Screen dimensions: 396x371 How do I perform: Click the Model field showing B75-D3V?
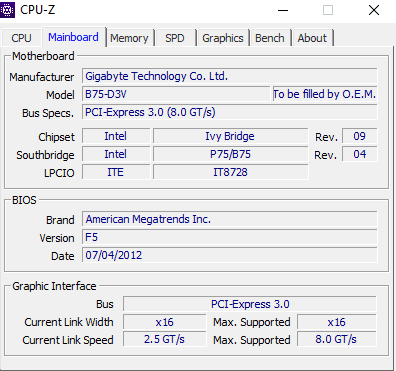coord(176,94)
